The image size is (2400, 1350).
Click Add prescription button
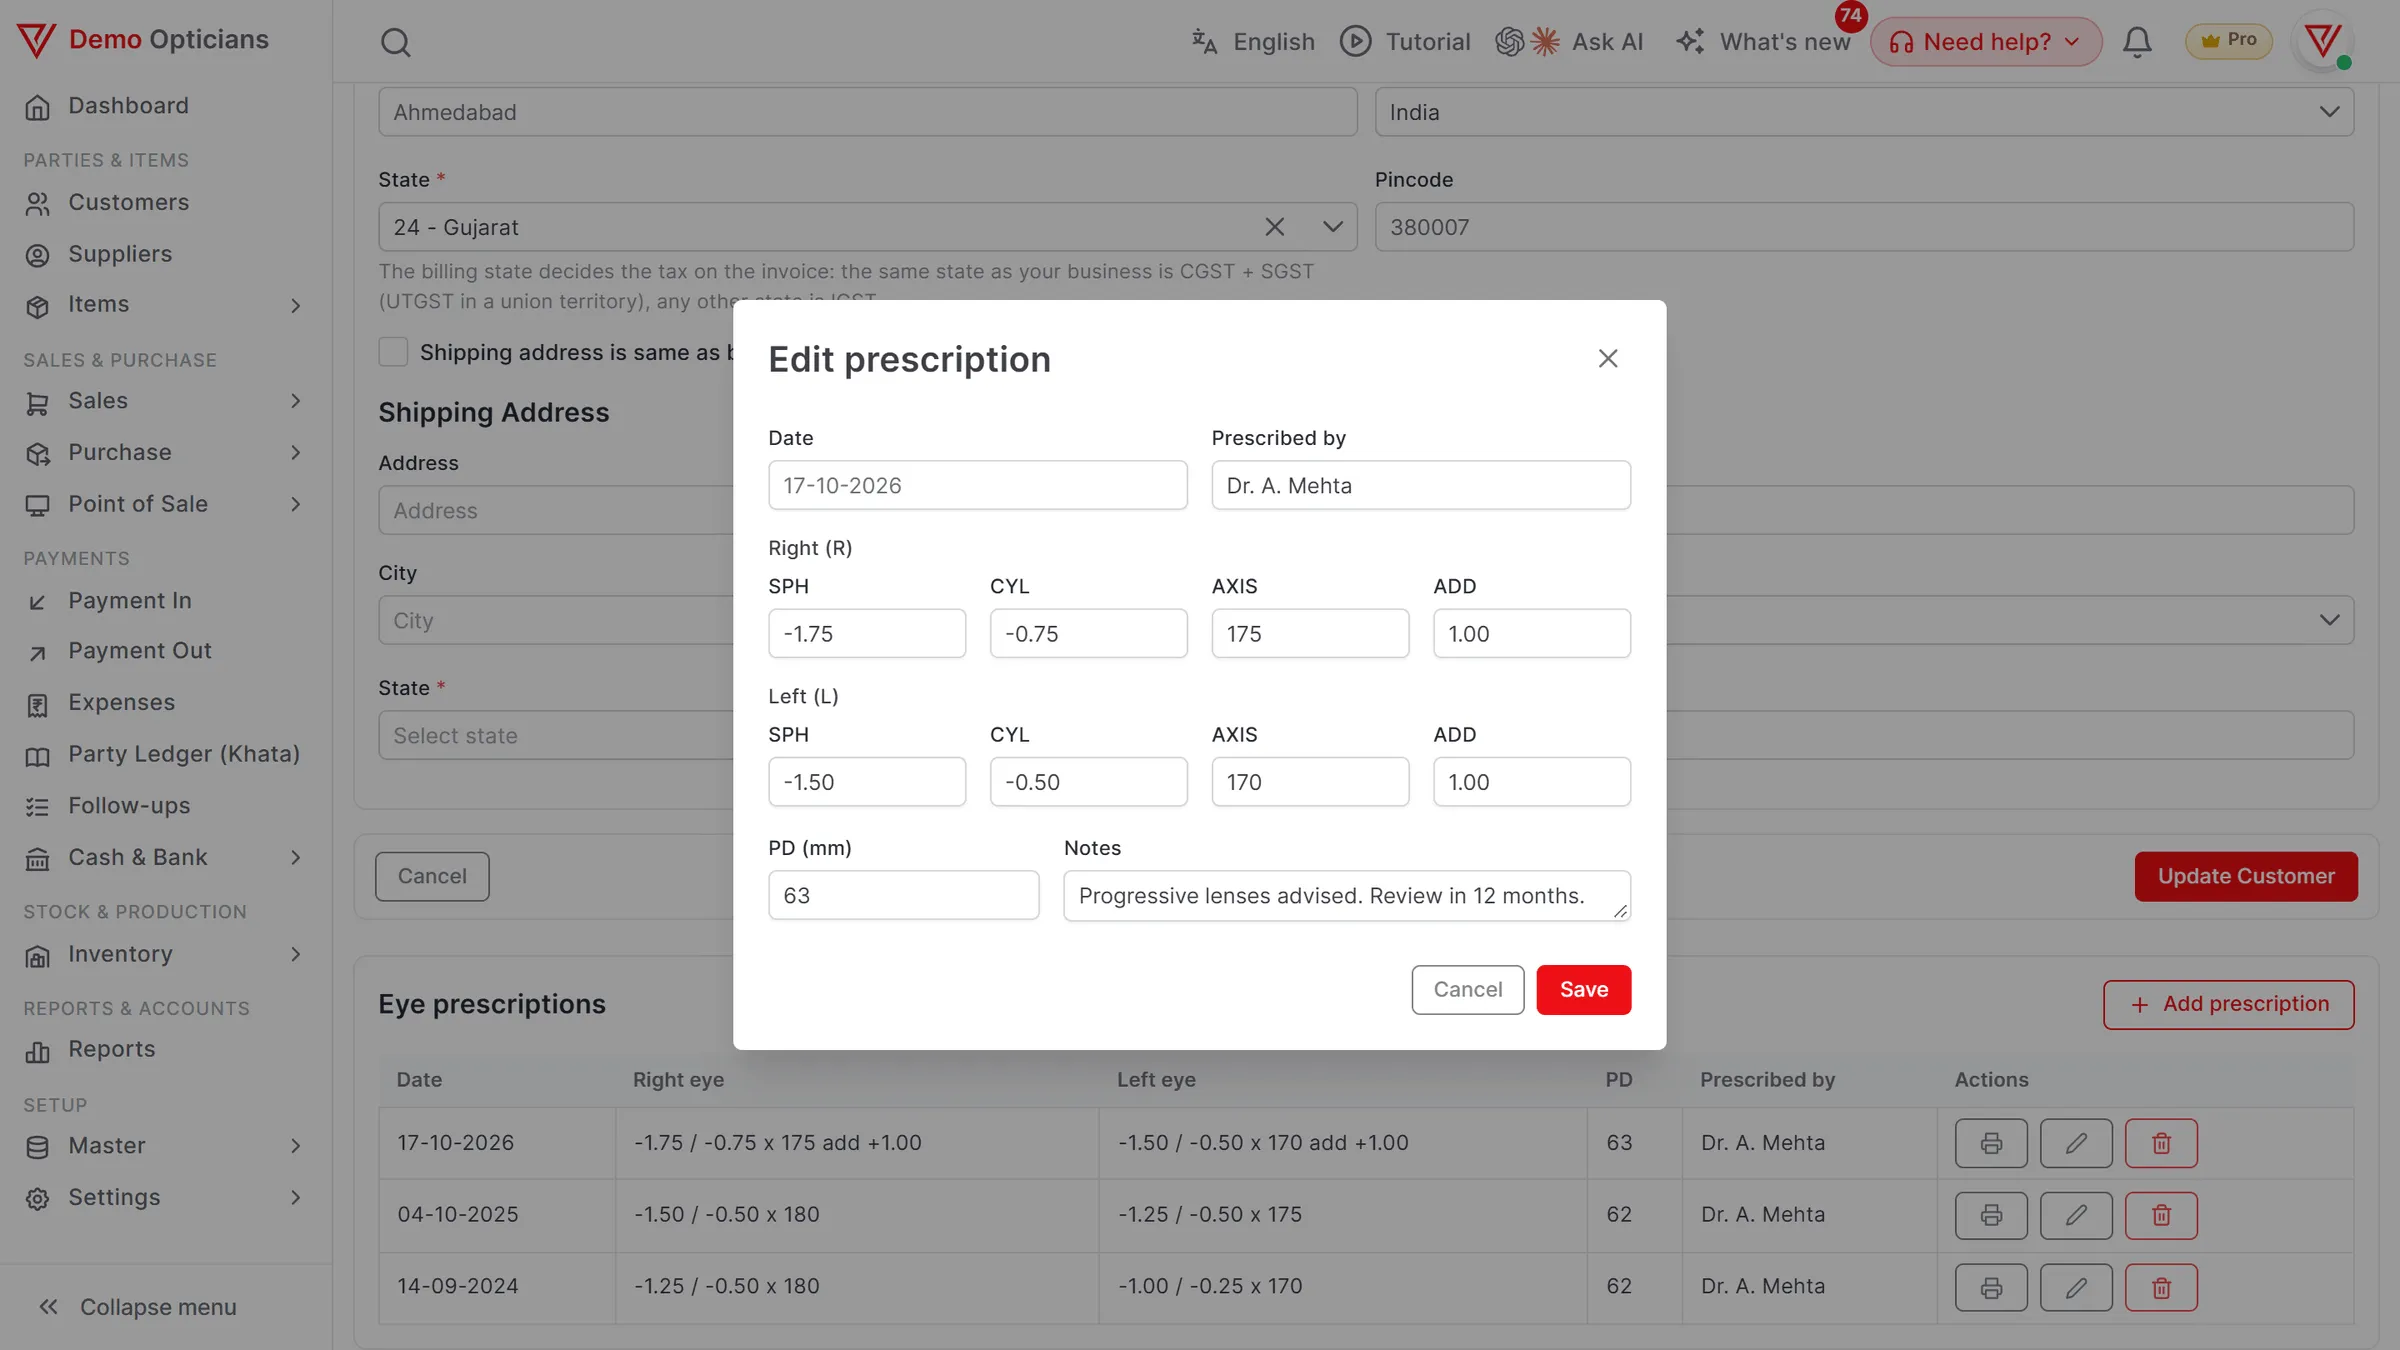click(2229, 1005)
